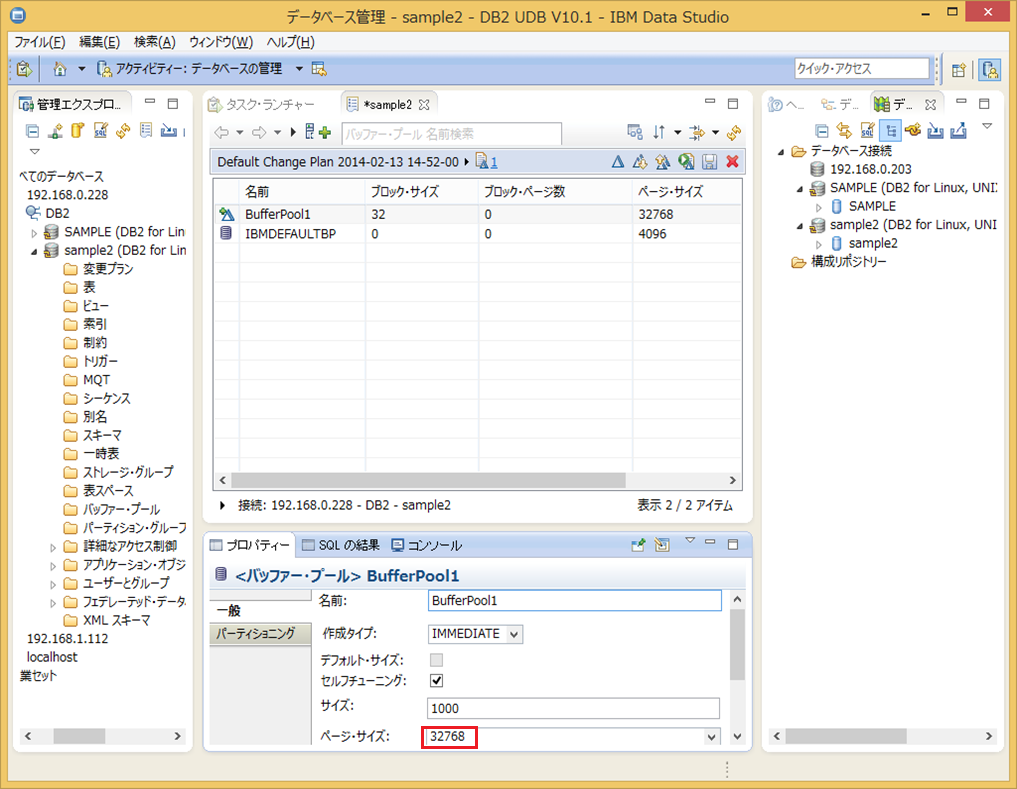Click the new SQL script icon in explorer toolbar
The height and width of the screenshot is (789, 1017).
tap(101, 131)
